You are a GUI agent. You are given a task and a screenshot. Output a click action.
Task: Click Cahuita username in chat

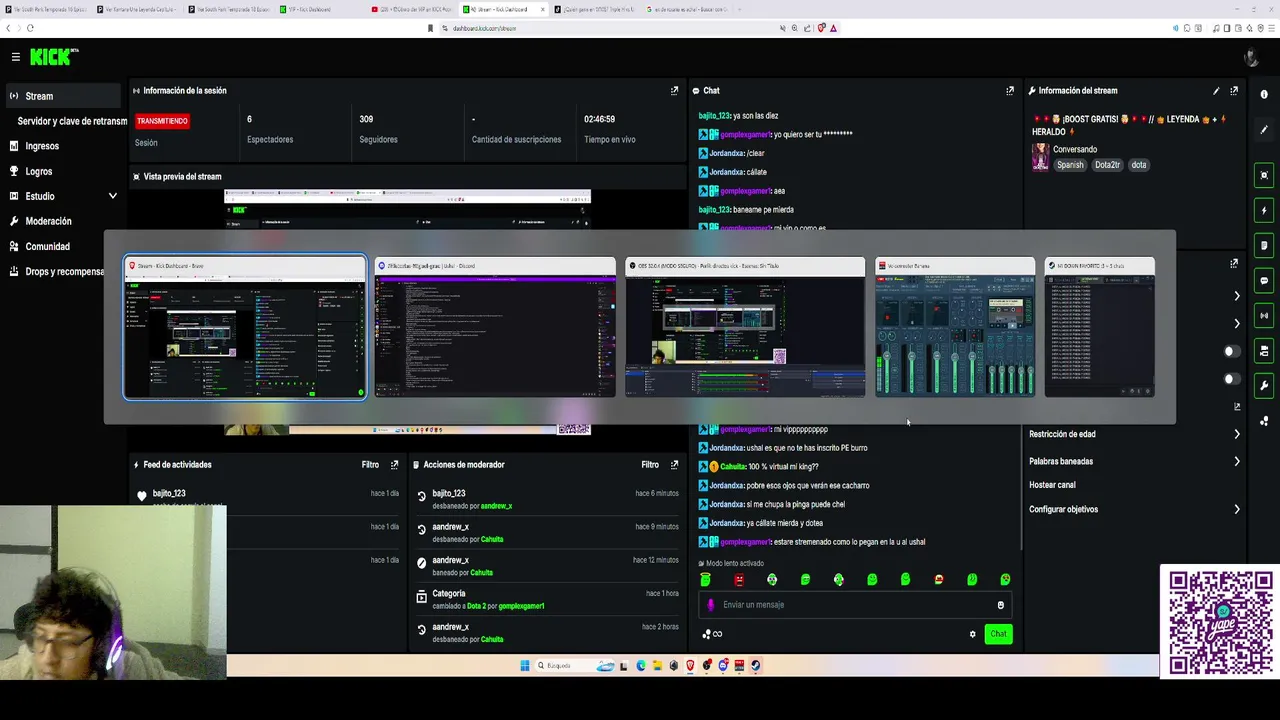733,467
